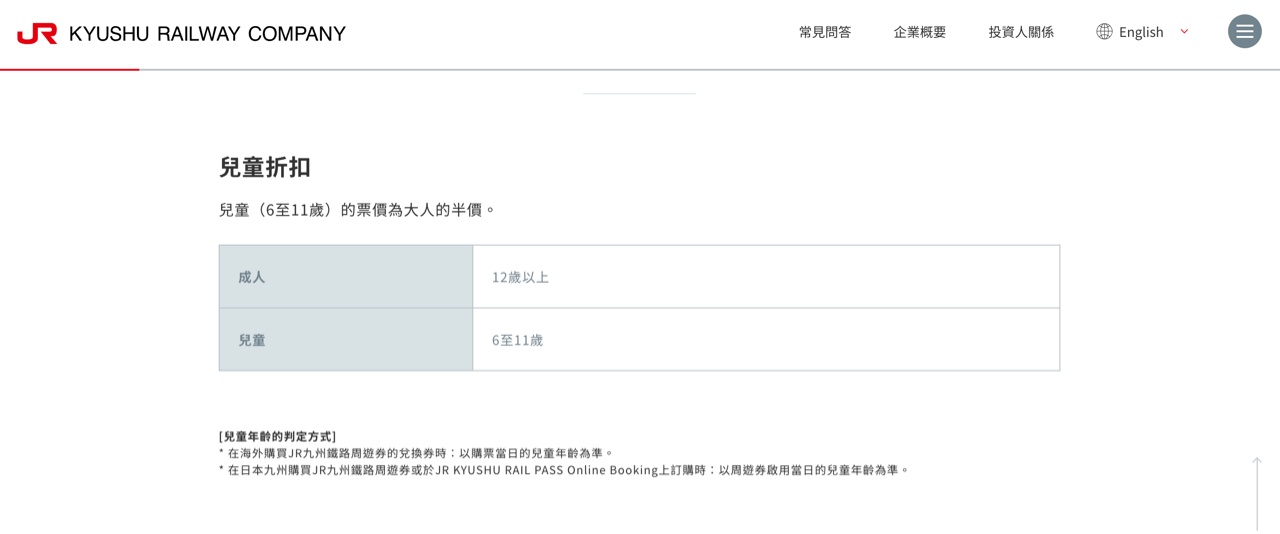Image resolution: width=1280 pixels, height=534 pixels.
Task: Open the 企業概要 menu item
Action: point(920,32)
